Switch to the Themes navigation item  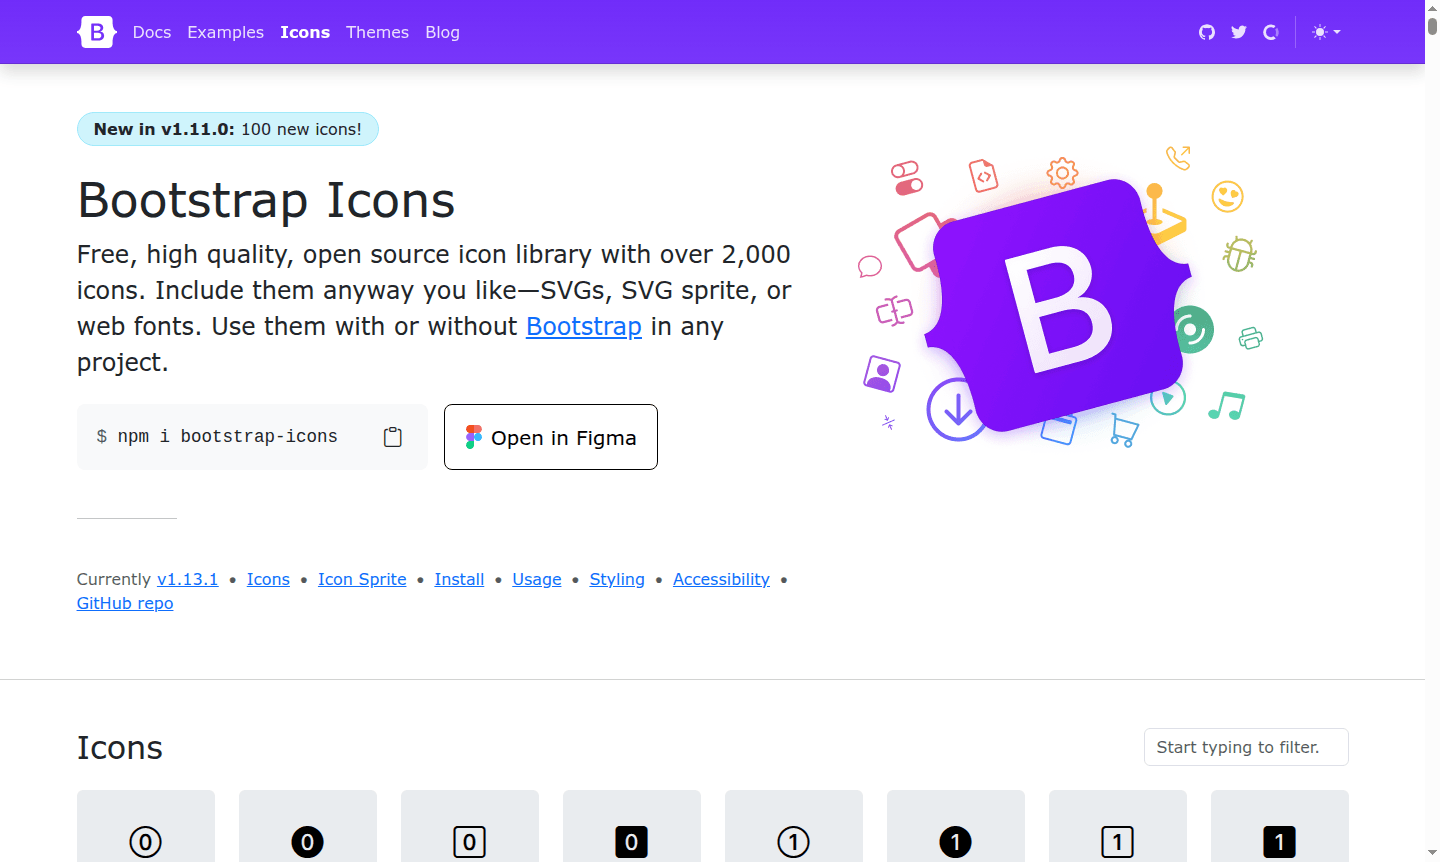[x=377, y=32]
